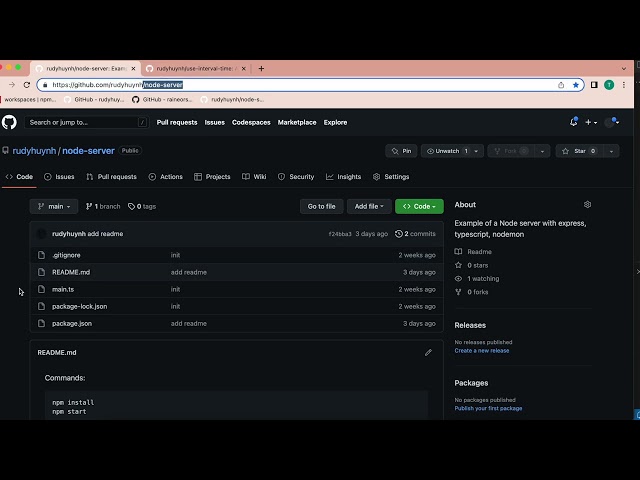The image size is (640, 480).
Task: Open the 2 commits history link
Action: (415, 234)
